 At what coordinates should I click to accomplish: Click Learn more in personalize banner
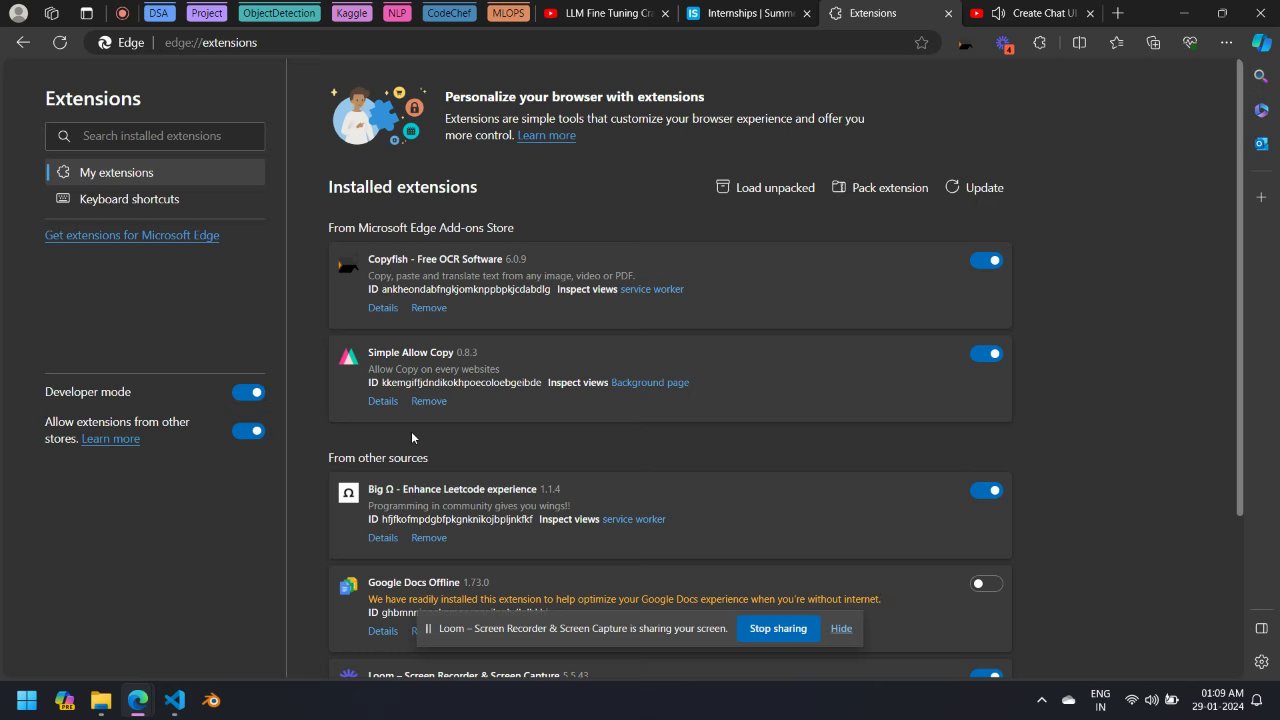(x=546, y=135)
